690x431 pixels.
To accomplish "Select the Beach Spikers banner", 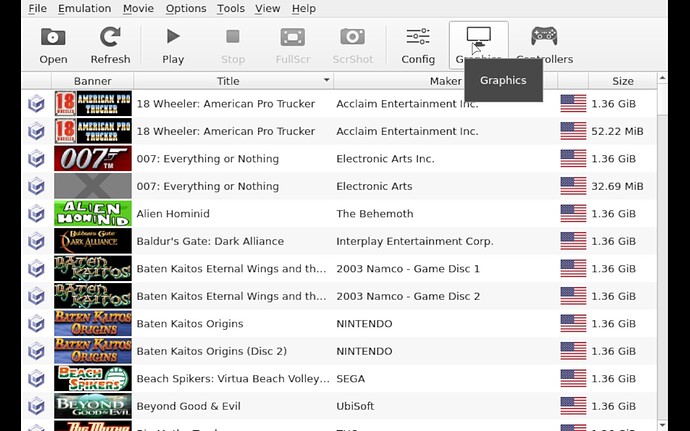I will click(93, 379).
